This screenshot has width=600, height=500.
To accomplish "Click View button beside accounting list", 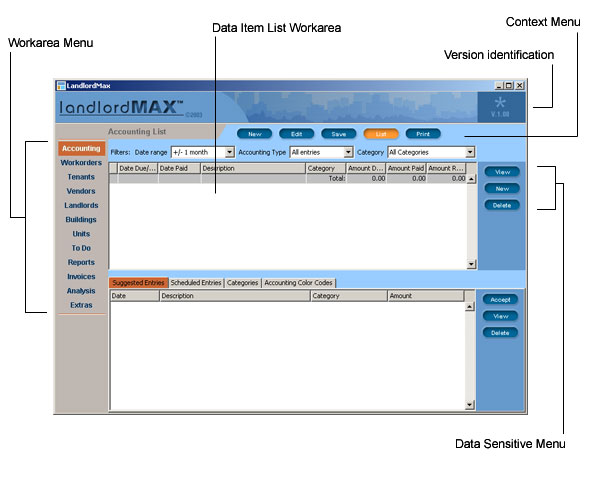I will tap(502, 172).
